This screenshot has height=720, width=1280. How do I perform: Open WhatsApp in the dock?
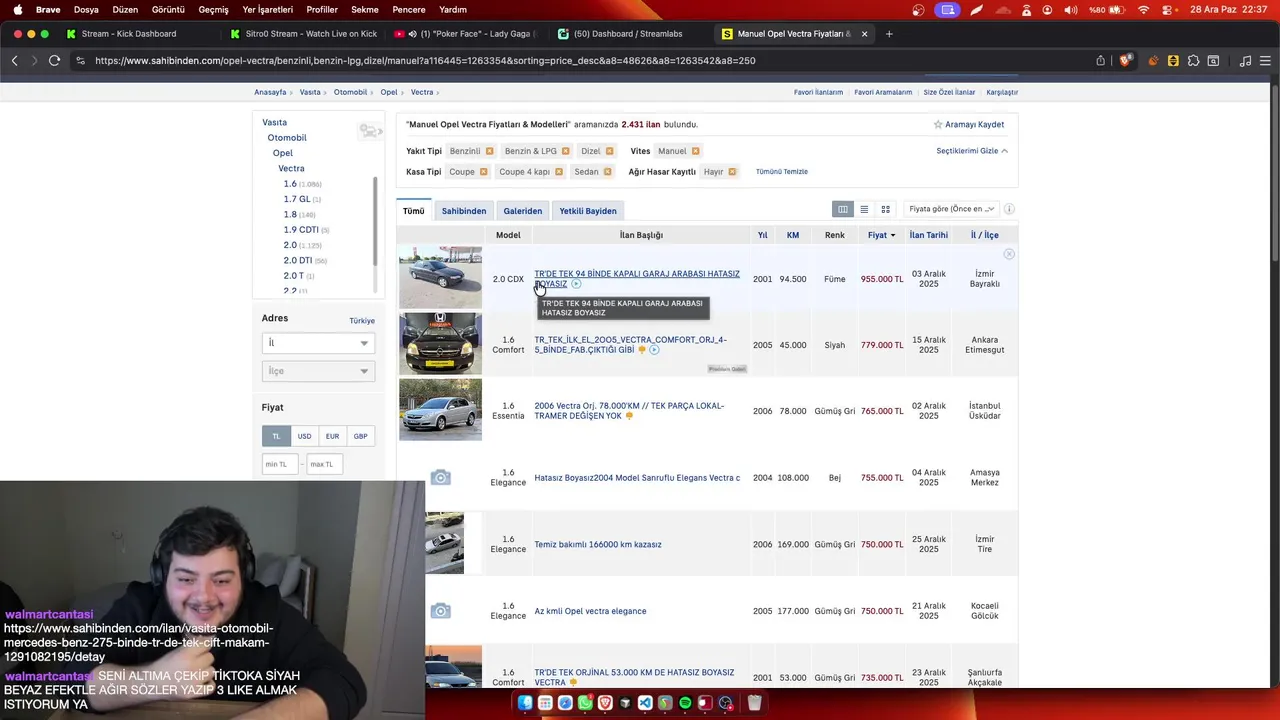tap(585, 703)
